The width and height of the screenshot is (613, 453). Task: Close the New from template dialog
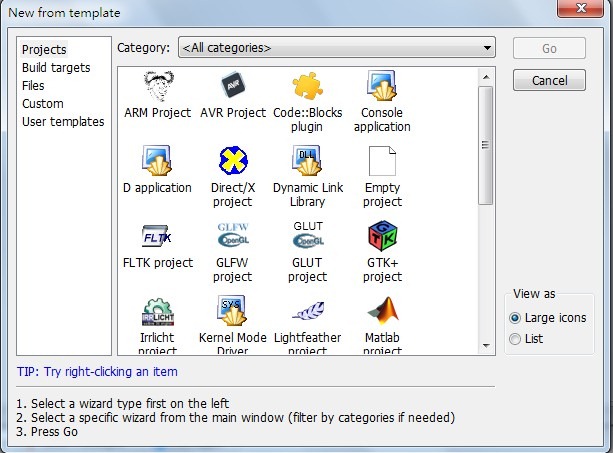coord(581,8)
